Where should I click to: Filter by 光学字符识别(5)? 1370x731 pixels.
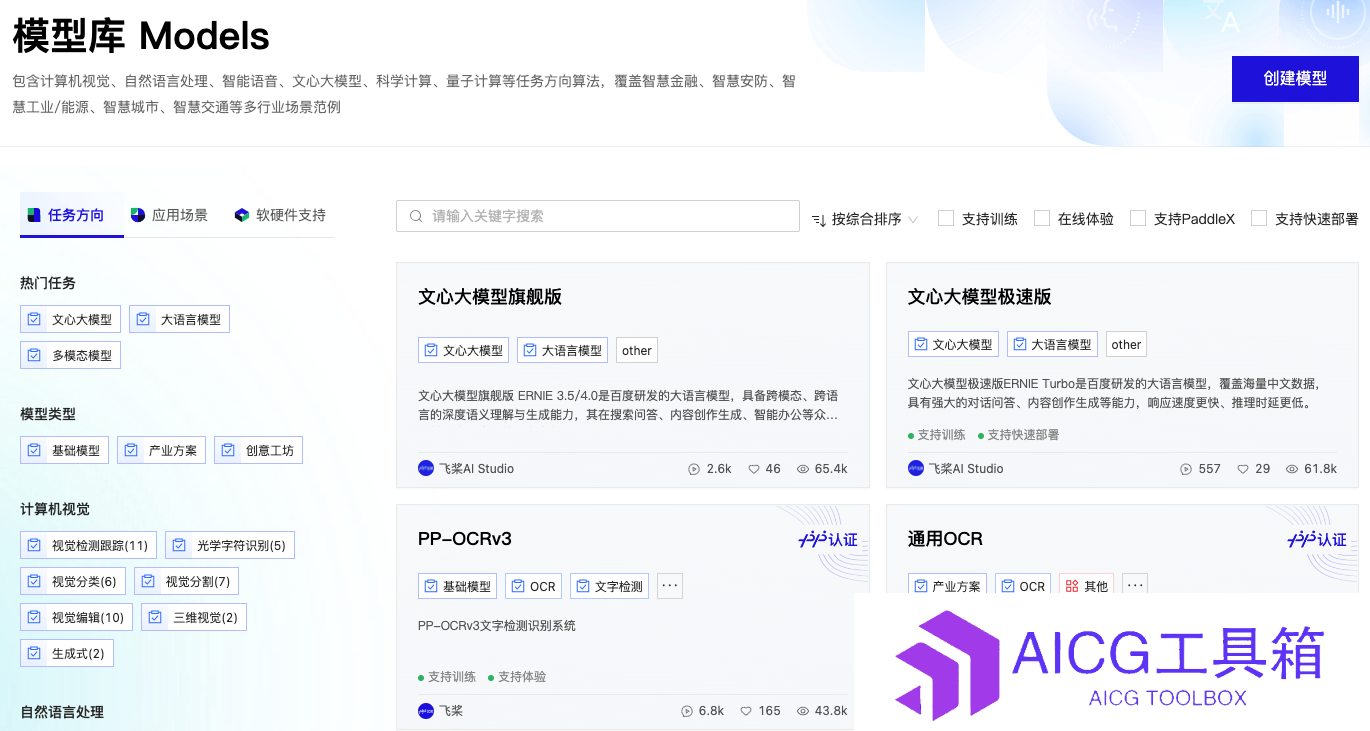(230, 545)
